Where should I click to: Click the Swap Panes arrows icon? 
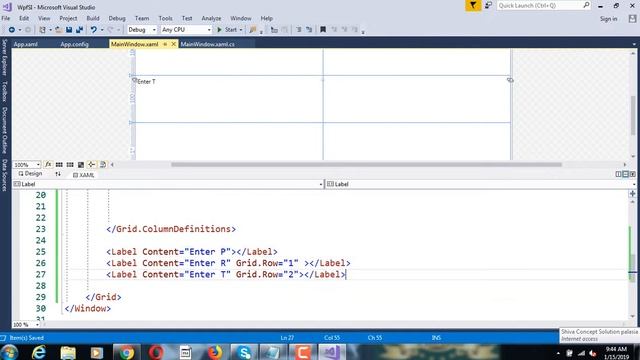(58, 174)
